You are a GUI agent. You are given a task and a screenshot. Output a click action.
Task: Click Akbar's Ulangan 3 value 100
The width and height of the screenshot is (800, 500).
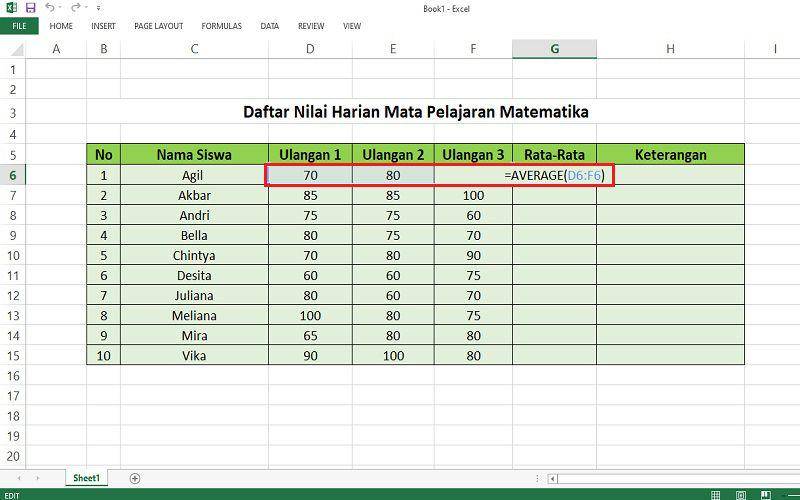pyautogui.click(x=473, y=195)
